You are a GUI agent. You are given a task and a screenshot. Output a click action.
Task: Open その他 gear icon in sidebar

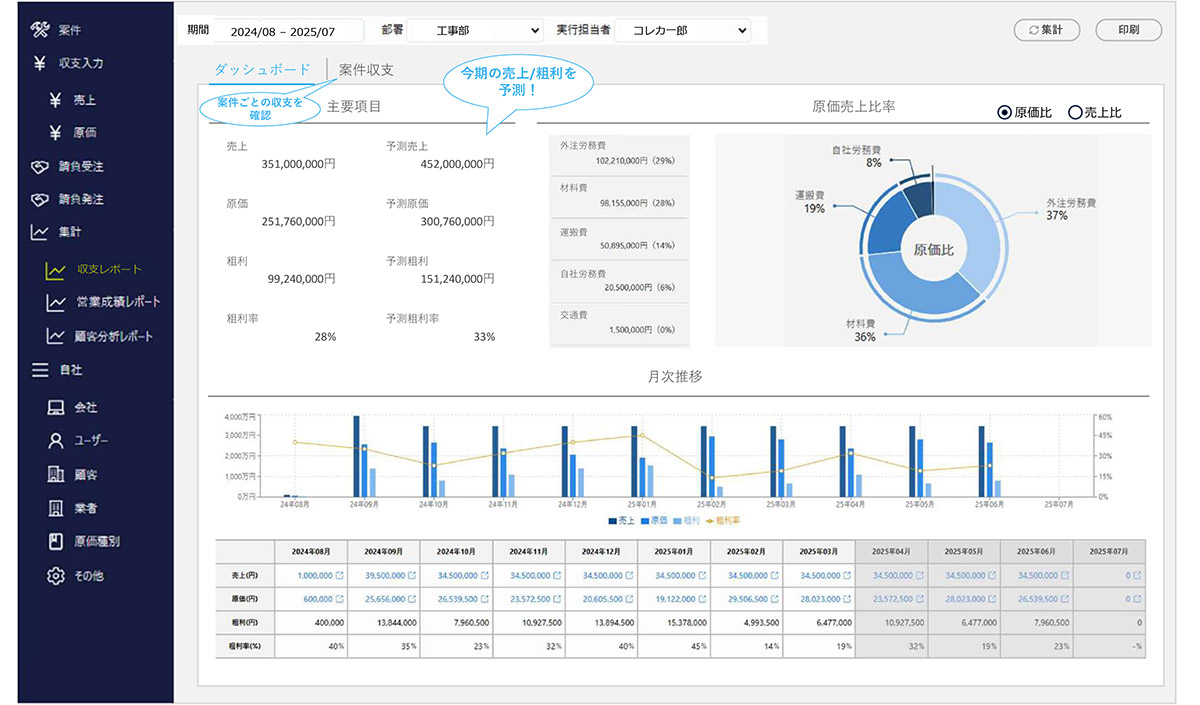click(x=56, y=576)
